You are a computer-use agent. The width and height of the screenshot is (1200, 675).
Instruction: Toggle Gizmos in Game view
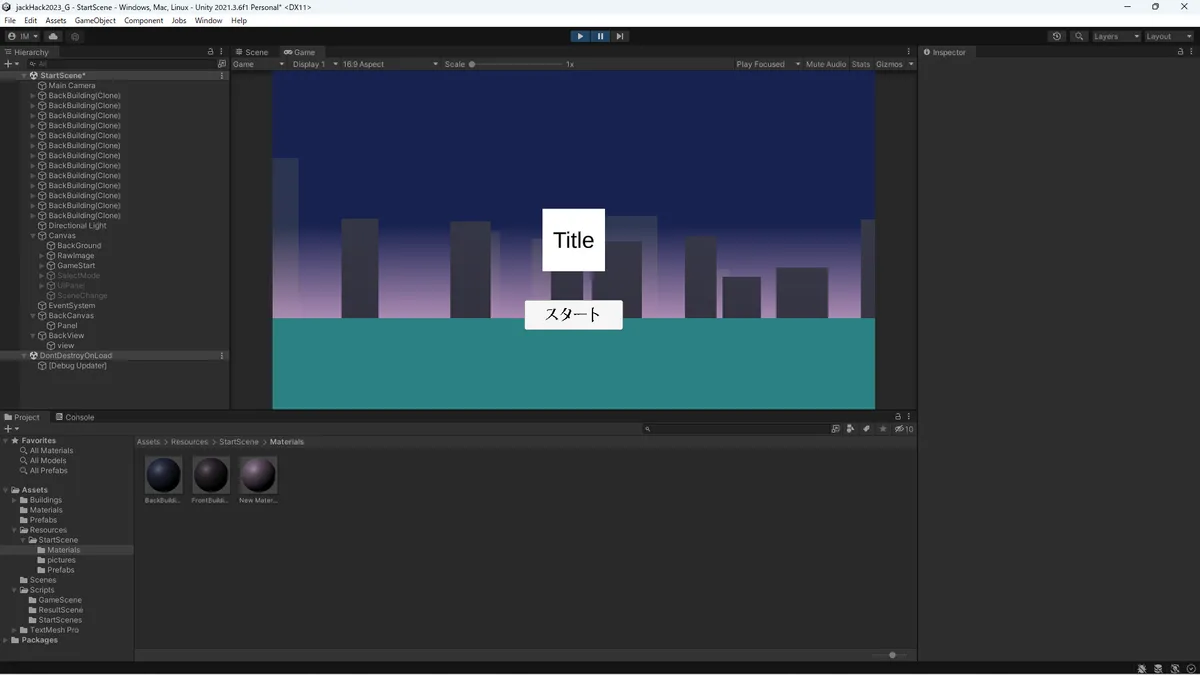tap(889, 64)
